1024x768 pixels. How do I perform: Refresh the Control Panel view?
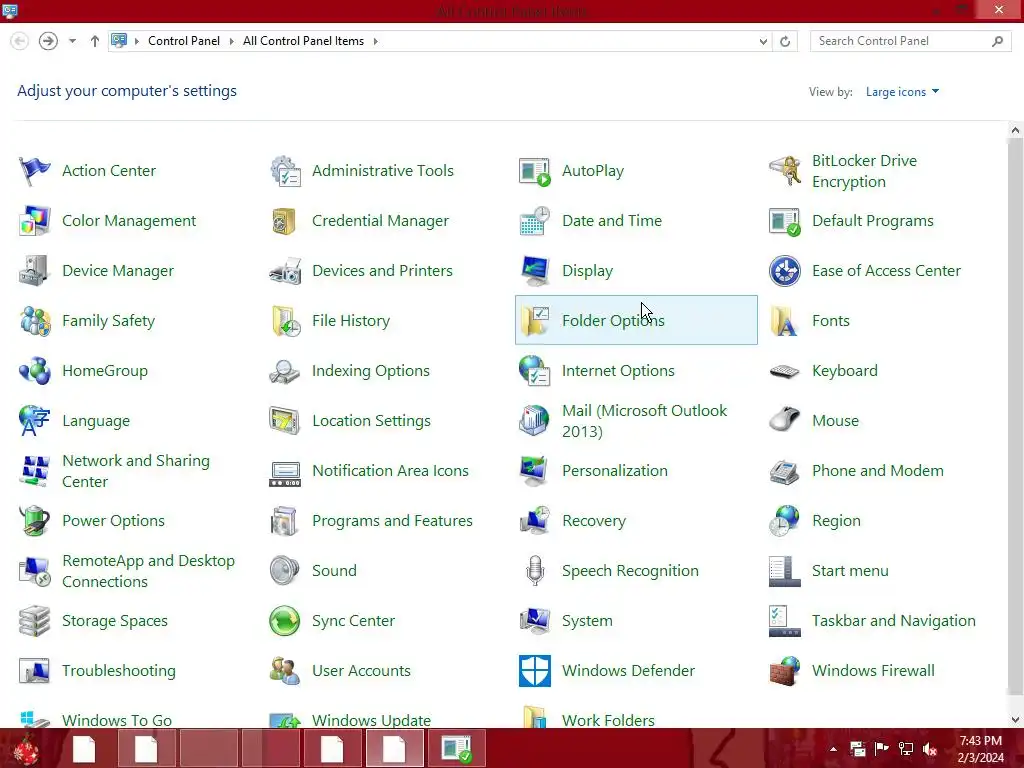[x=785, y=41]
